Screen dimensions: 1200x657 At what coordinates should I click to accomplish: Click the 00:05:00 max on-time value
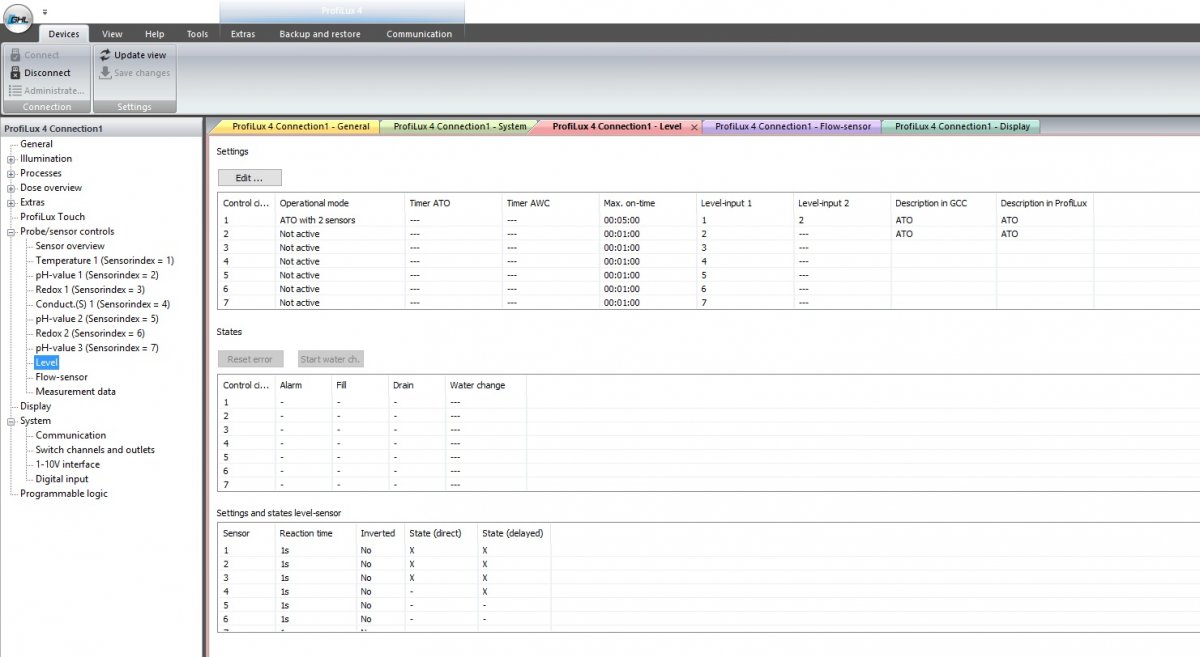coord(622,220)
